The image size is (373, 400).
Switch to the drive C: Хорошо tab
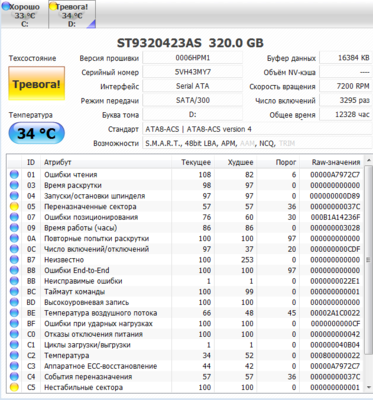[x=25, y=15]
